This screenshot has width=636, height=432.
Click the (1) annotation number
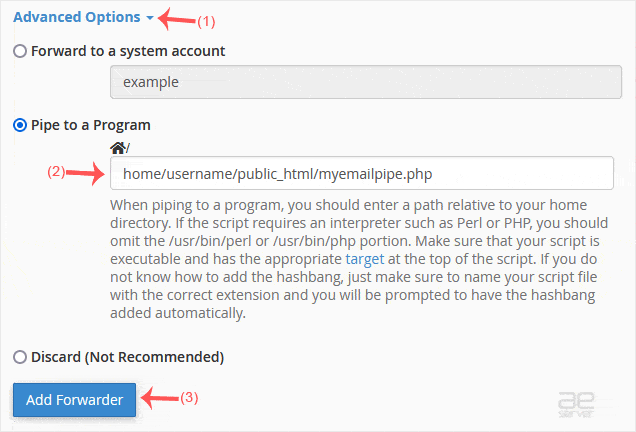pyautogui.click(x=204, y=20)
